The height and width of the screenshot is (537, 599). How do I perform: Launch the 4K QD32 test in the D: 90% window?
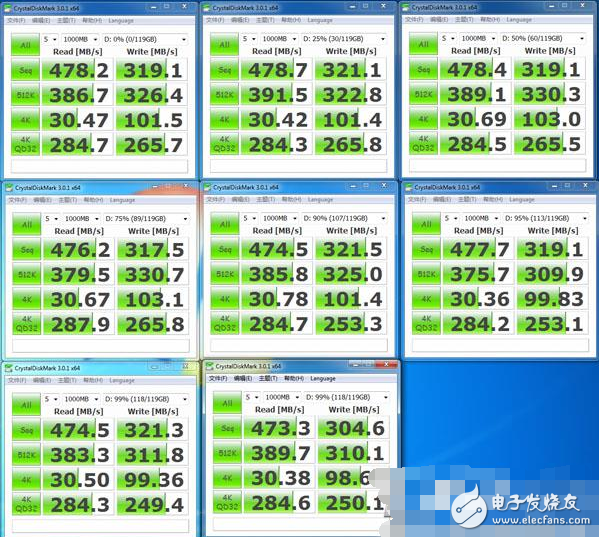(x=225, y=323)
